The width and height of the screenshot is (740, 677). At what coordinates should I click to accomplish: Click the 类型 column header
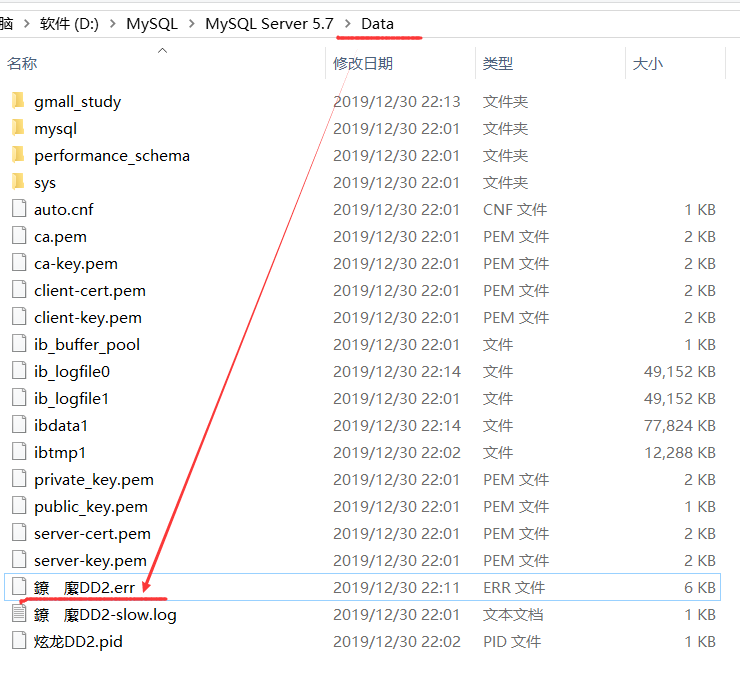[497, 63]
